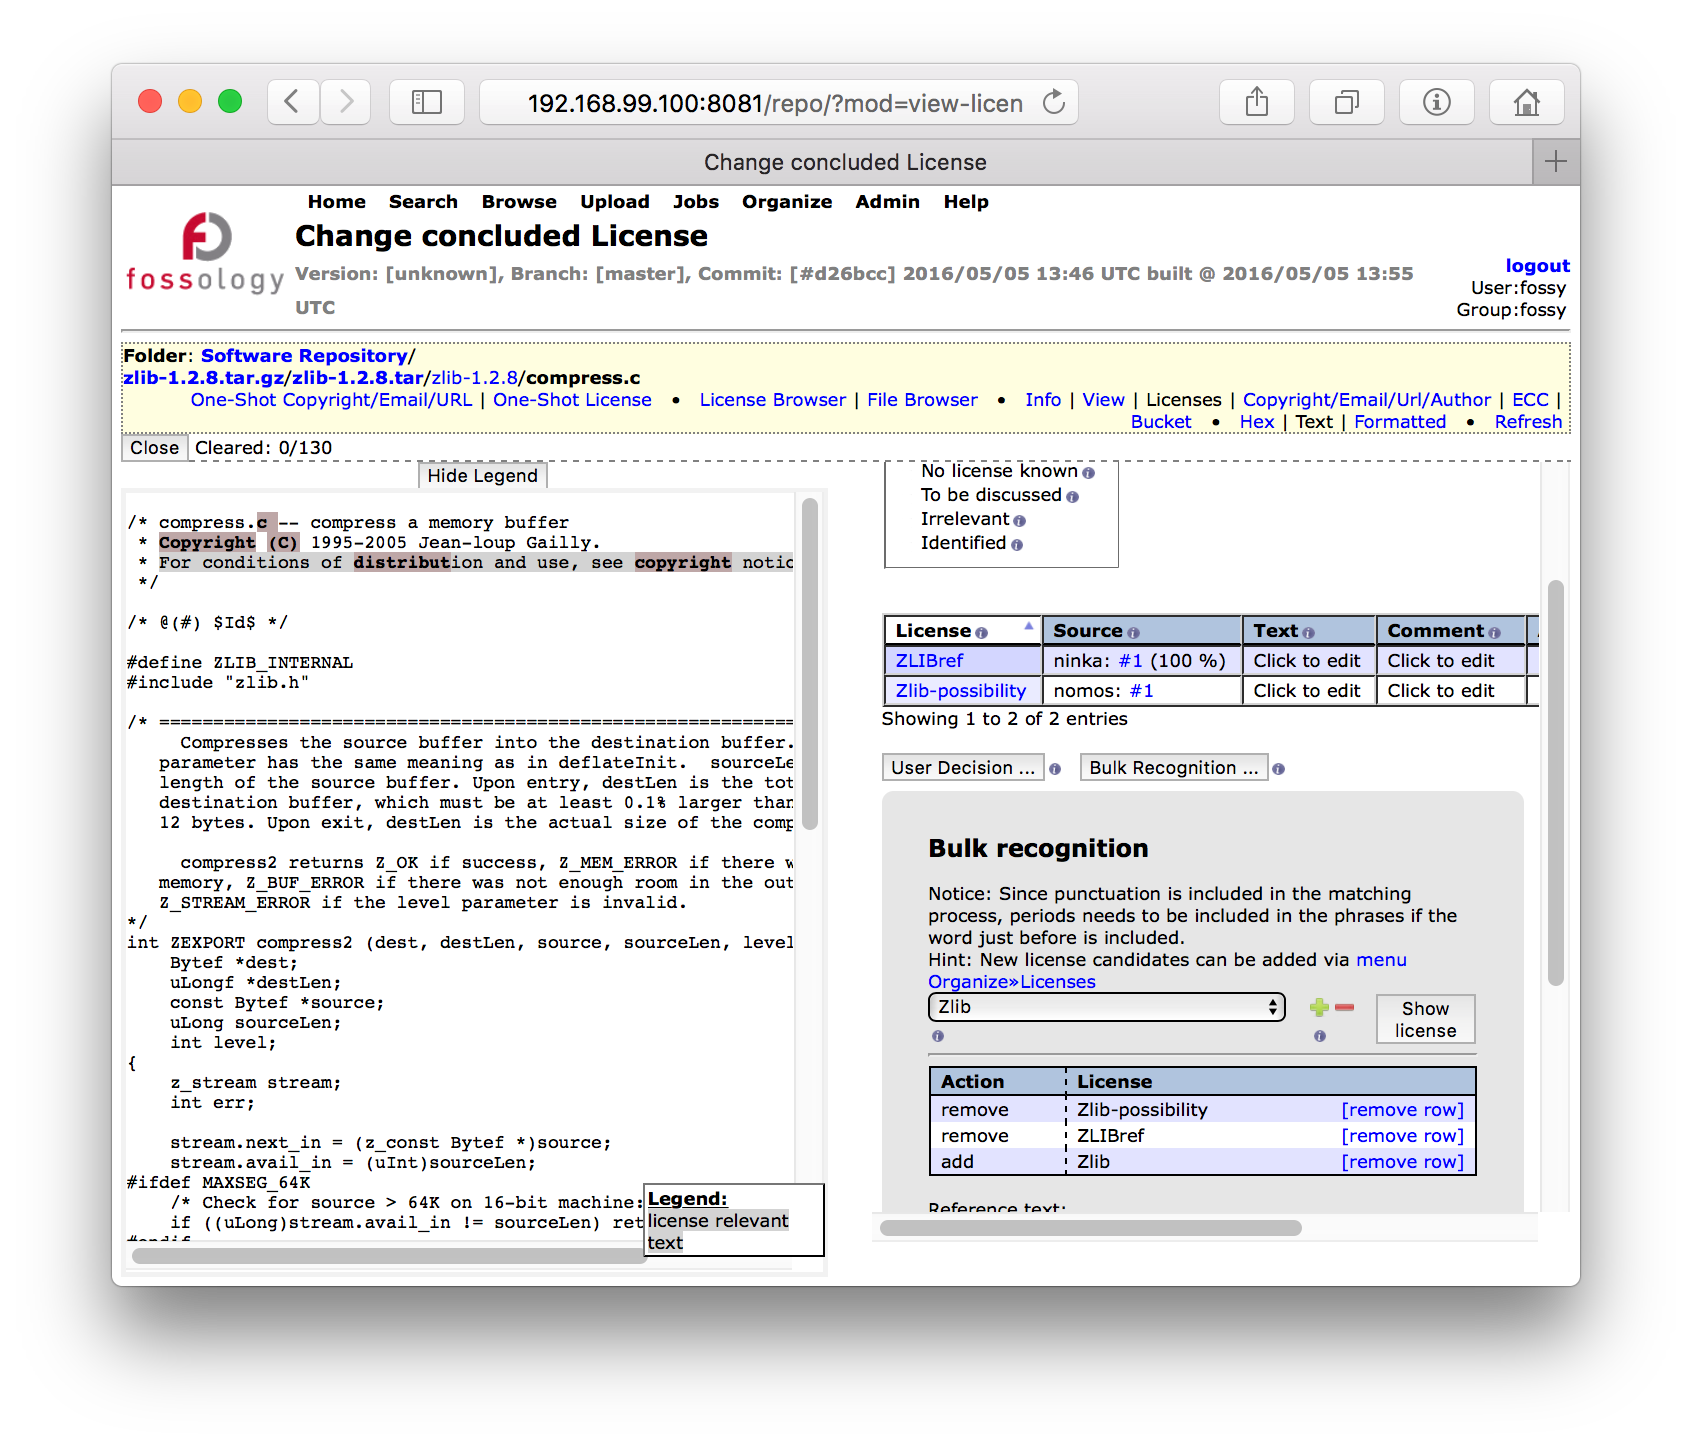Click info icon in License column header

click(981, 633)
